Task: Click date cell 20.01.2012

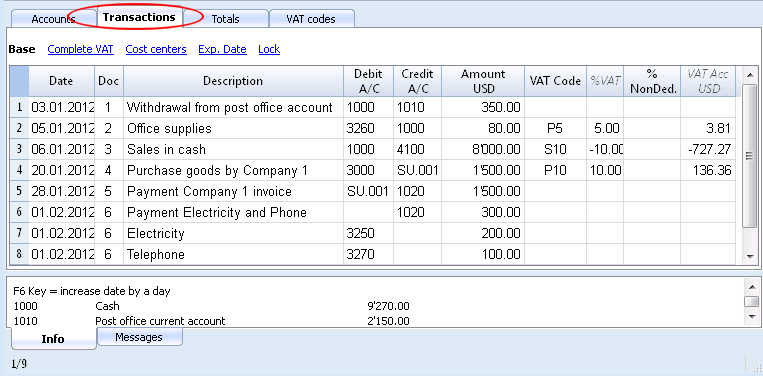Action: (x=62, y=170)
